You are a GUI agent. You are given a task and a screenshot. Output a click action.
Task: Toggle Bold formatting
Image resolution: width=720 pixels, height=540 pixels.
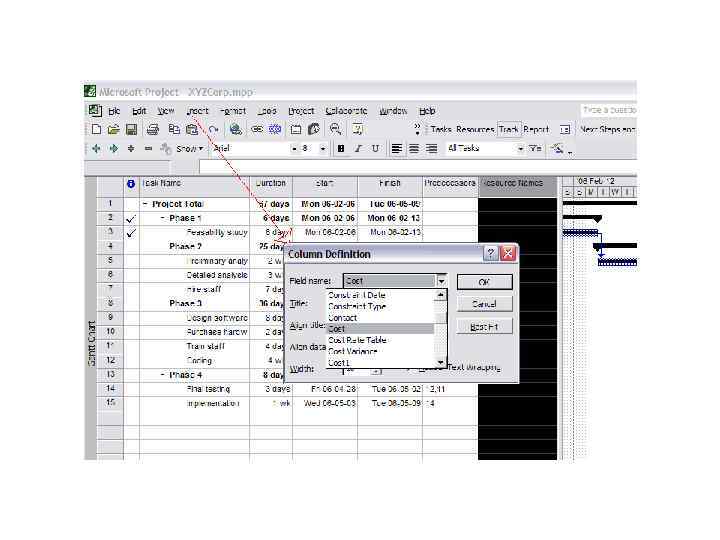click(x=341, y=148)
